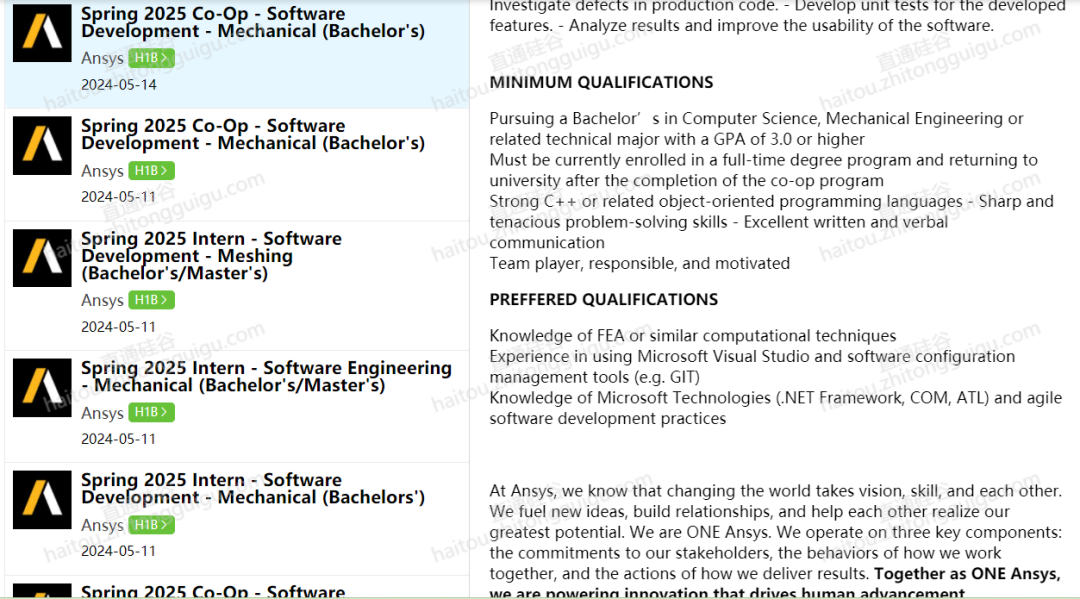1080x599 pixels.
Task: Click the line 'Team player, responsible, and motivated'
Action: click(640, 264)
